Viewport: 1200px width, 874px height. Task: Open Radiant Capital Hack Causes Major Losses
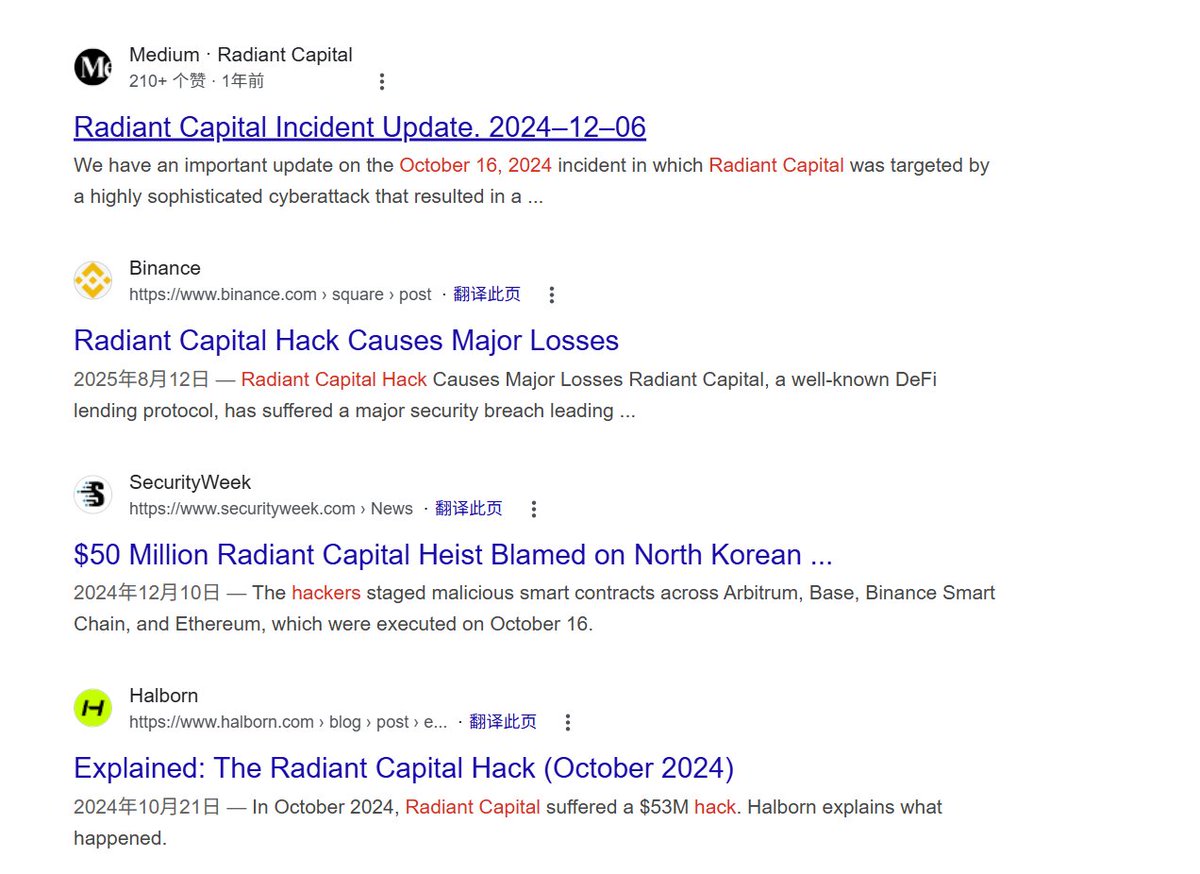click(346, 341)
